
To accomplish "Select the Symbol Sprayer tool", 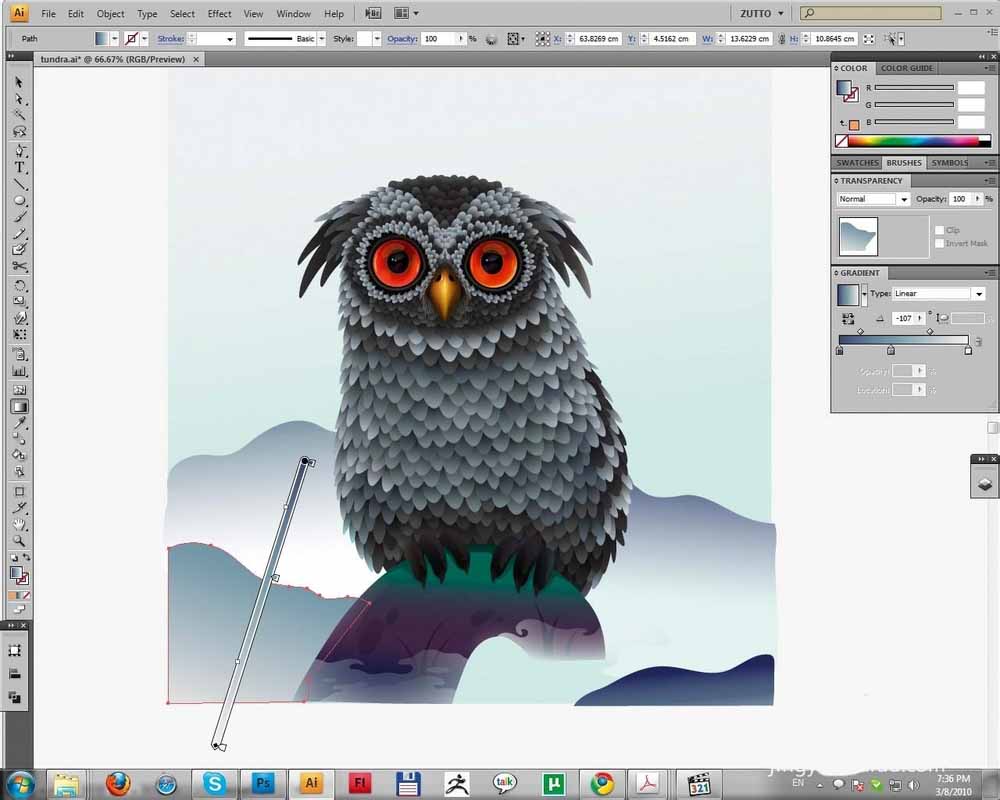I will tap(19, 355).
